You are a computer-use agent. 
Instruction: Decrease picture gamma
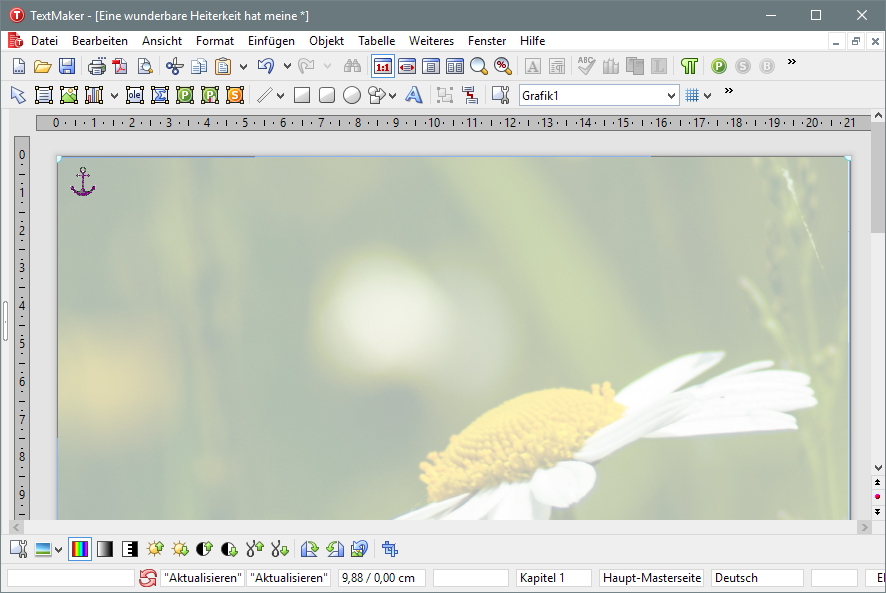point(280,549)
